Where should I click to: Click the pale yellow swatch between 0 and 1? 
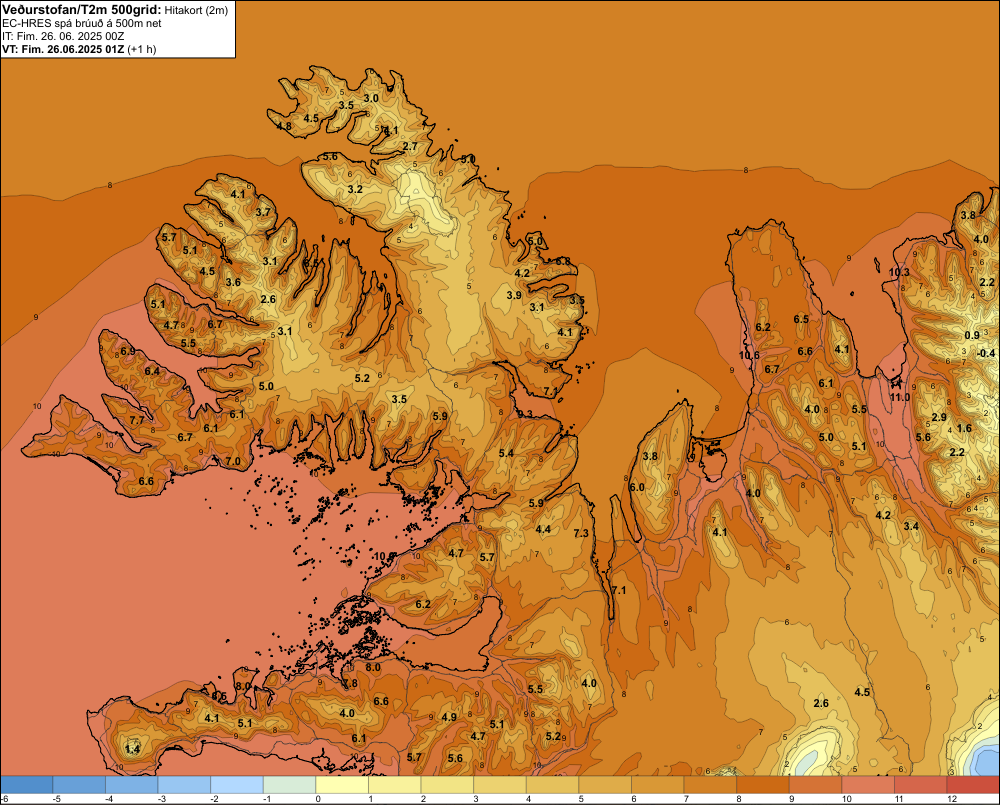click(342, 785)
